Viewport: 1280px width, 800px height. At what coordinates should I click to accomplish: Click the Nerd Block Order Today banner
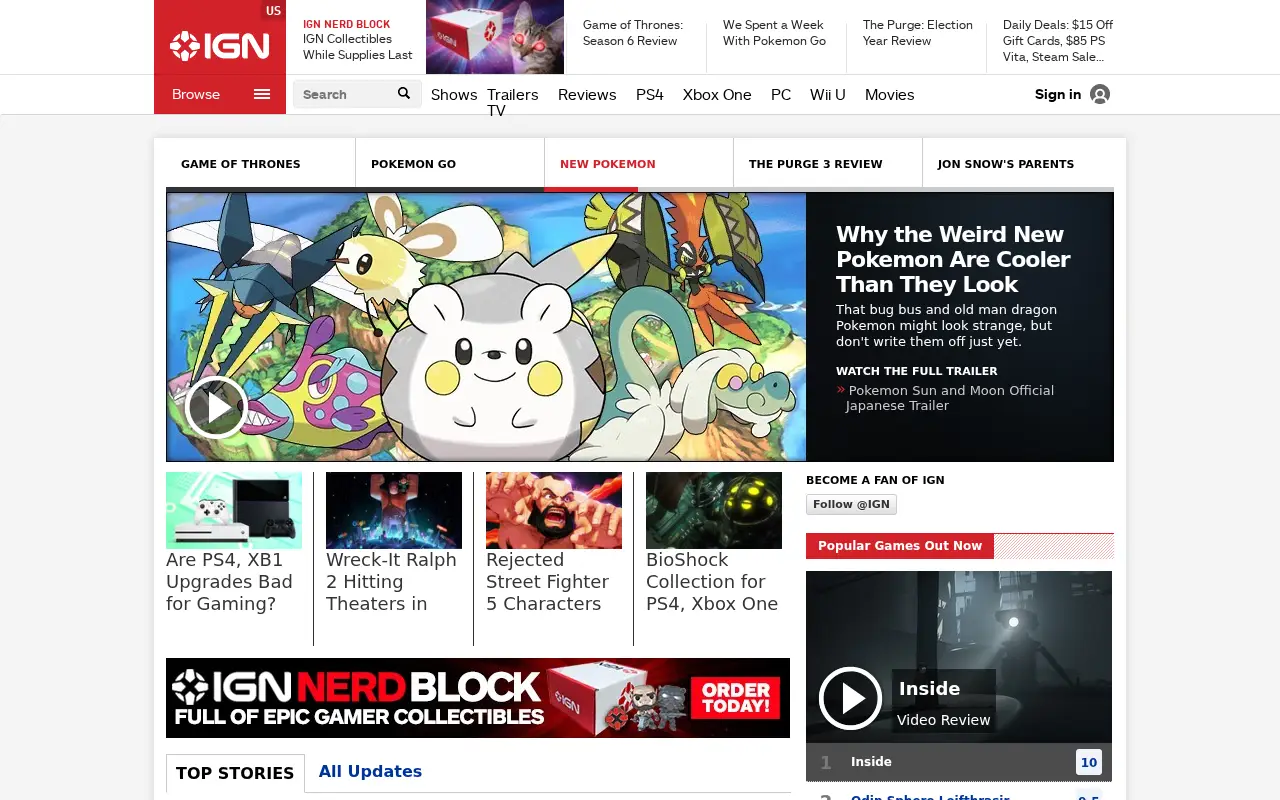click(478, 698)
